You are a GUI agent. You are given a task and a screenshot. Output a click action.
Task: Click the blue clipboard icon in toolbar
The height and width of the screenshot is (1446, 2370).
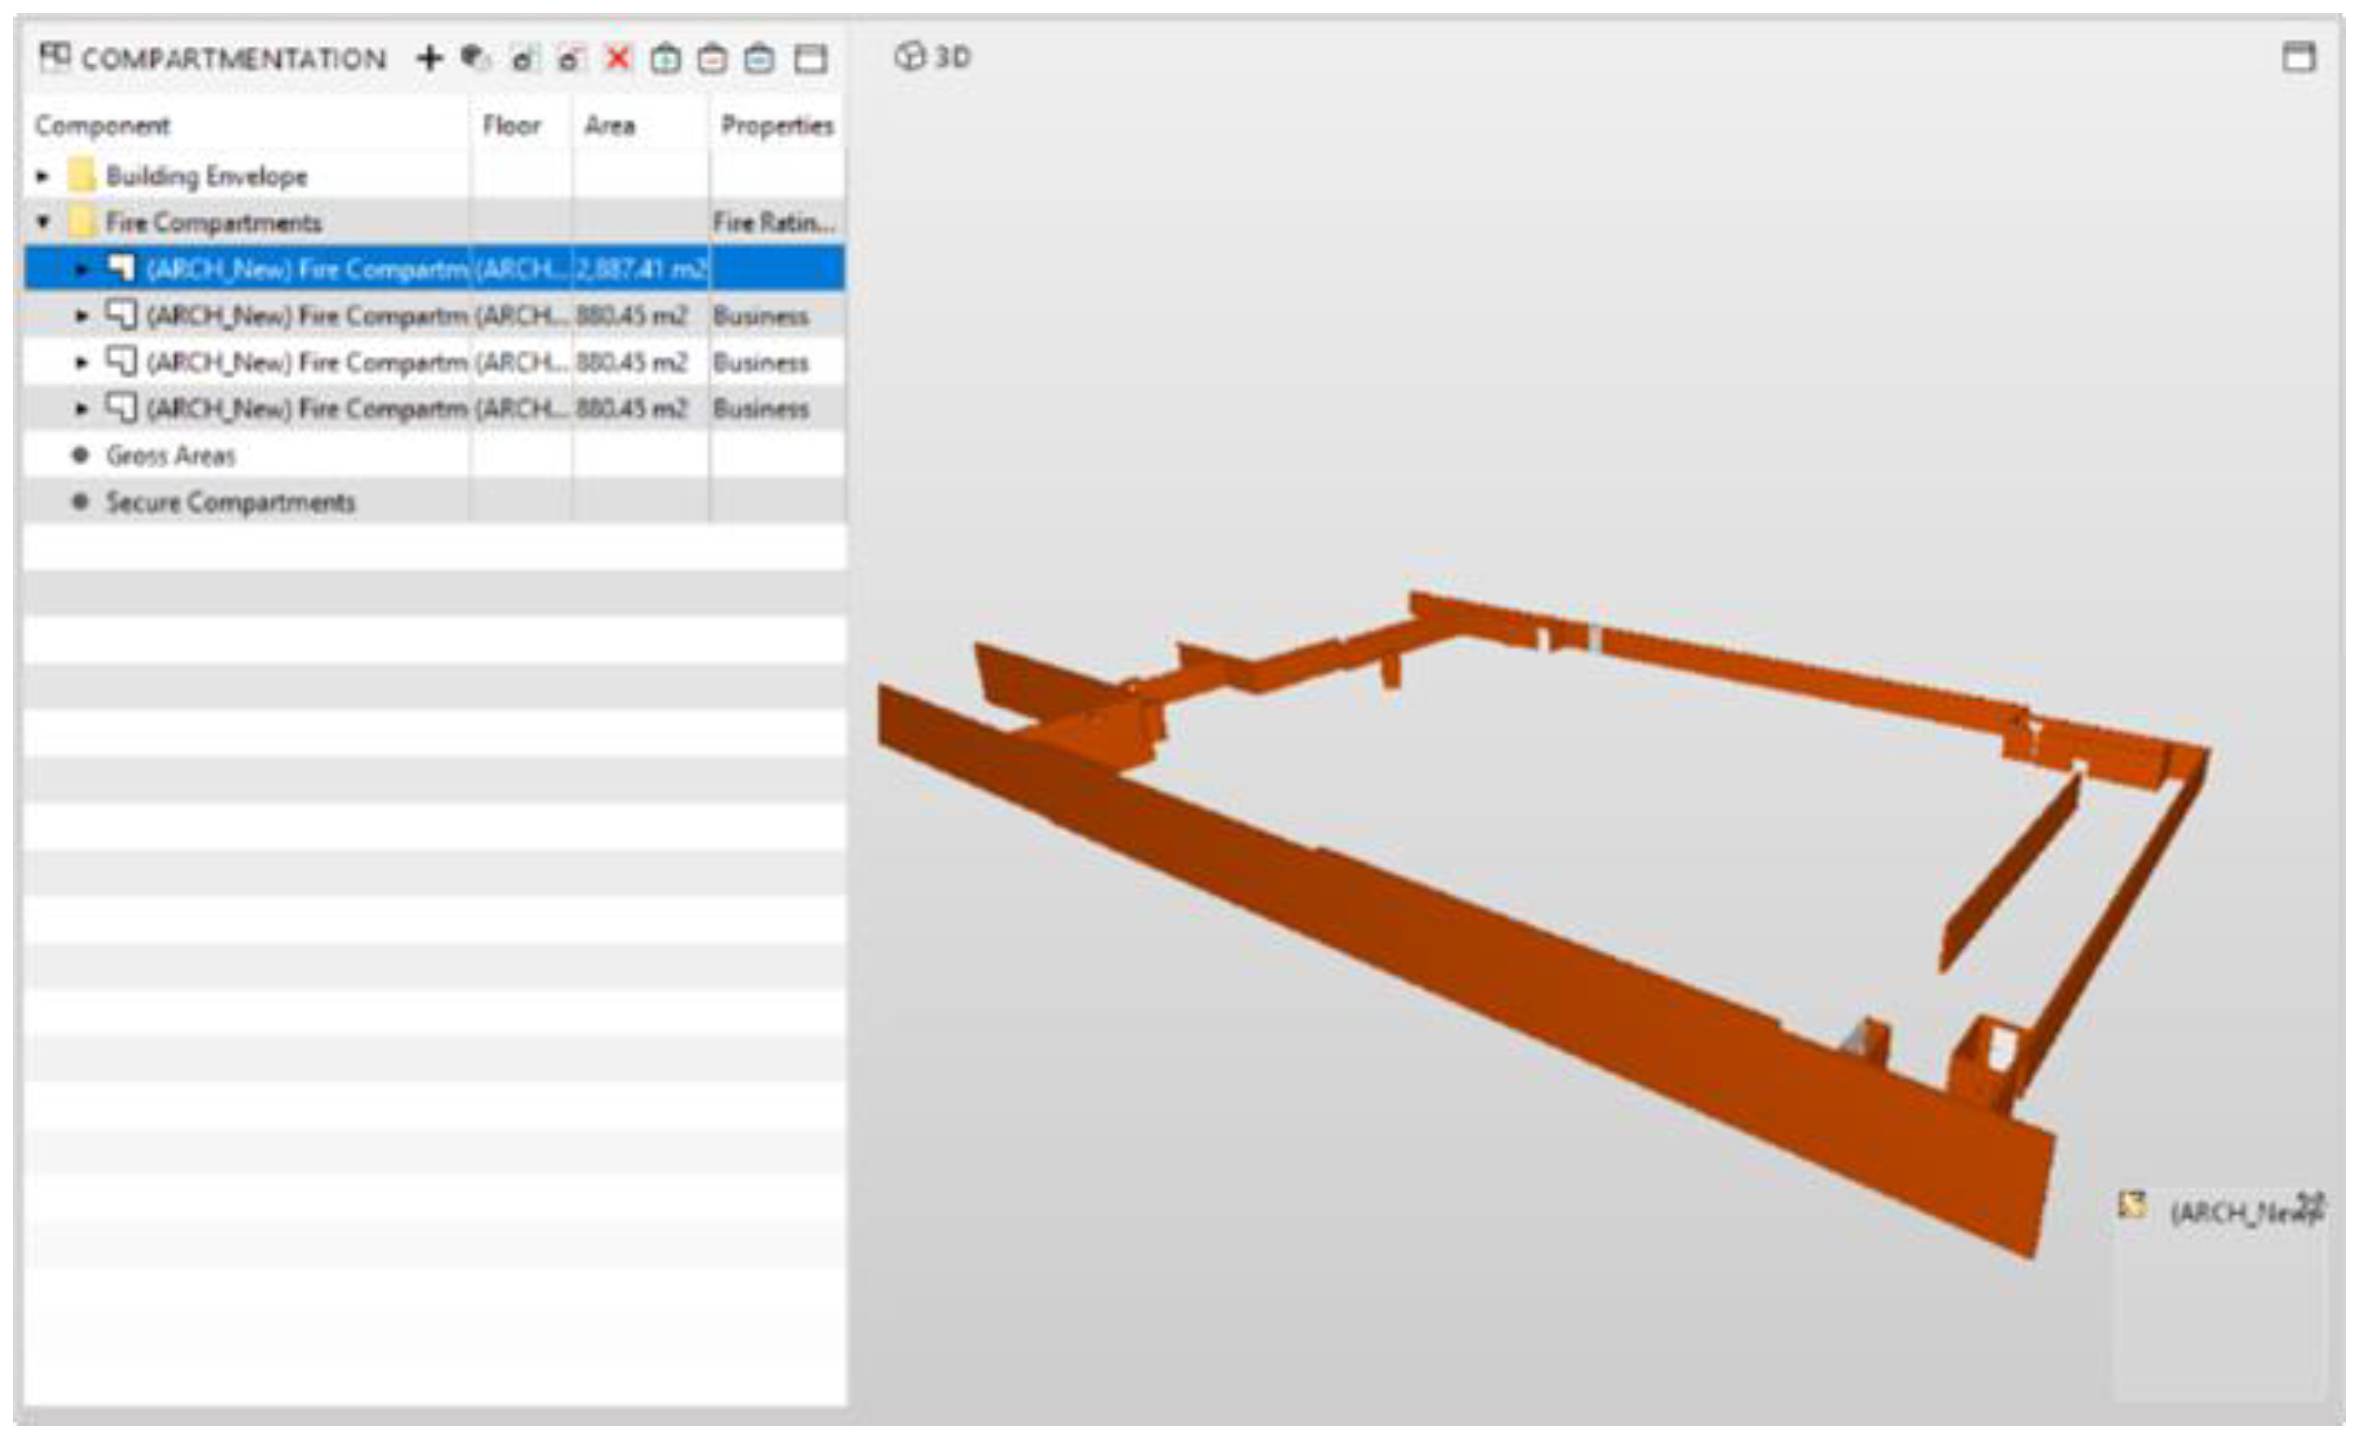click(759, 59)
